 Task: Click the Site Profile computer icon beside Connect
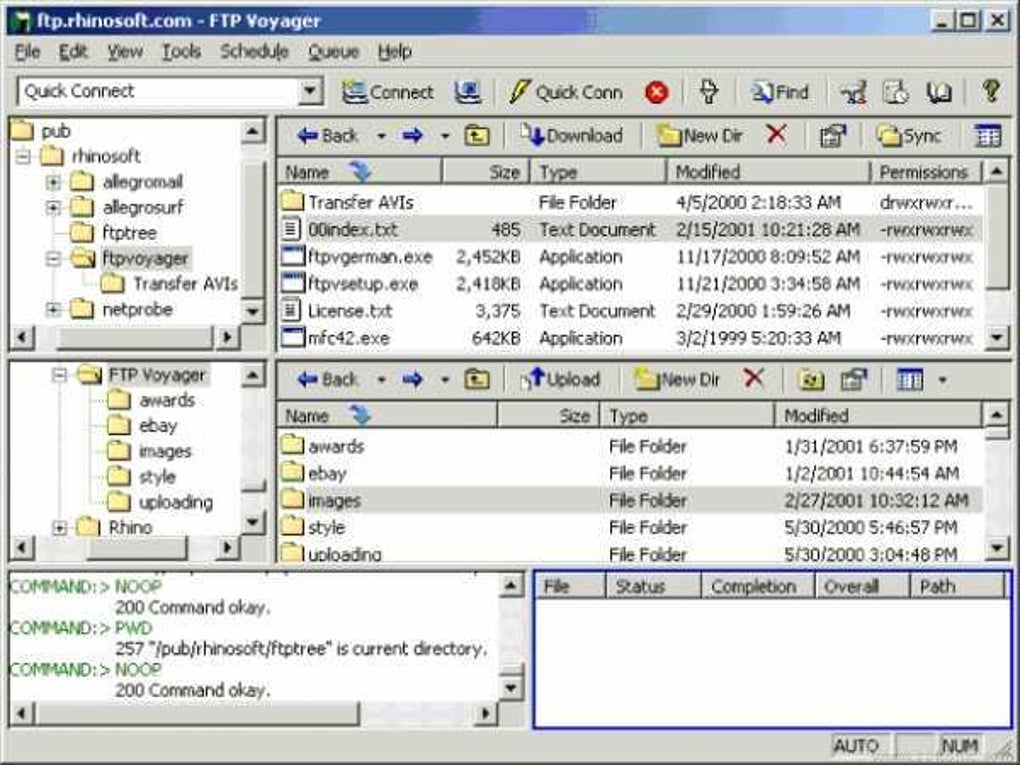468,92
